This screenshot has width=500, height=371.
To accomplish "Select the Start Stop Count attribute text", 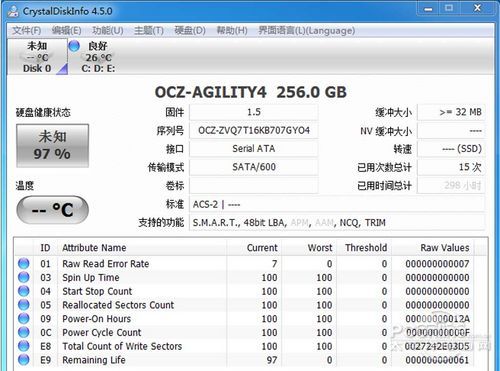I will pyautogui.click(x=97, y=291).
